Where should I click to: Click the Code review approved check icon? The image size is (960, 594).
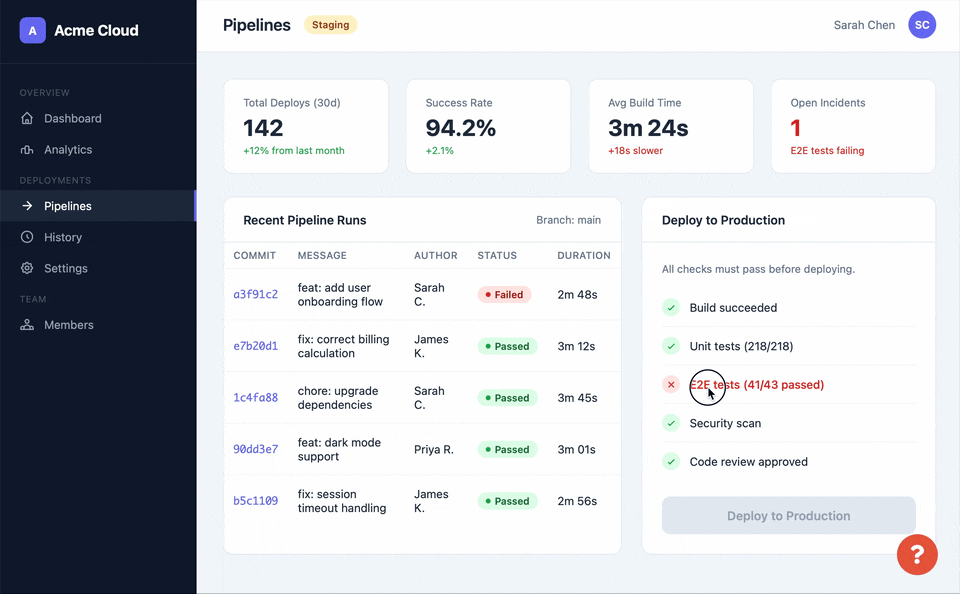click(671, 462)
